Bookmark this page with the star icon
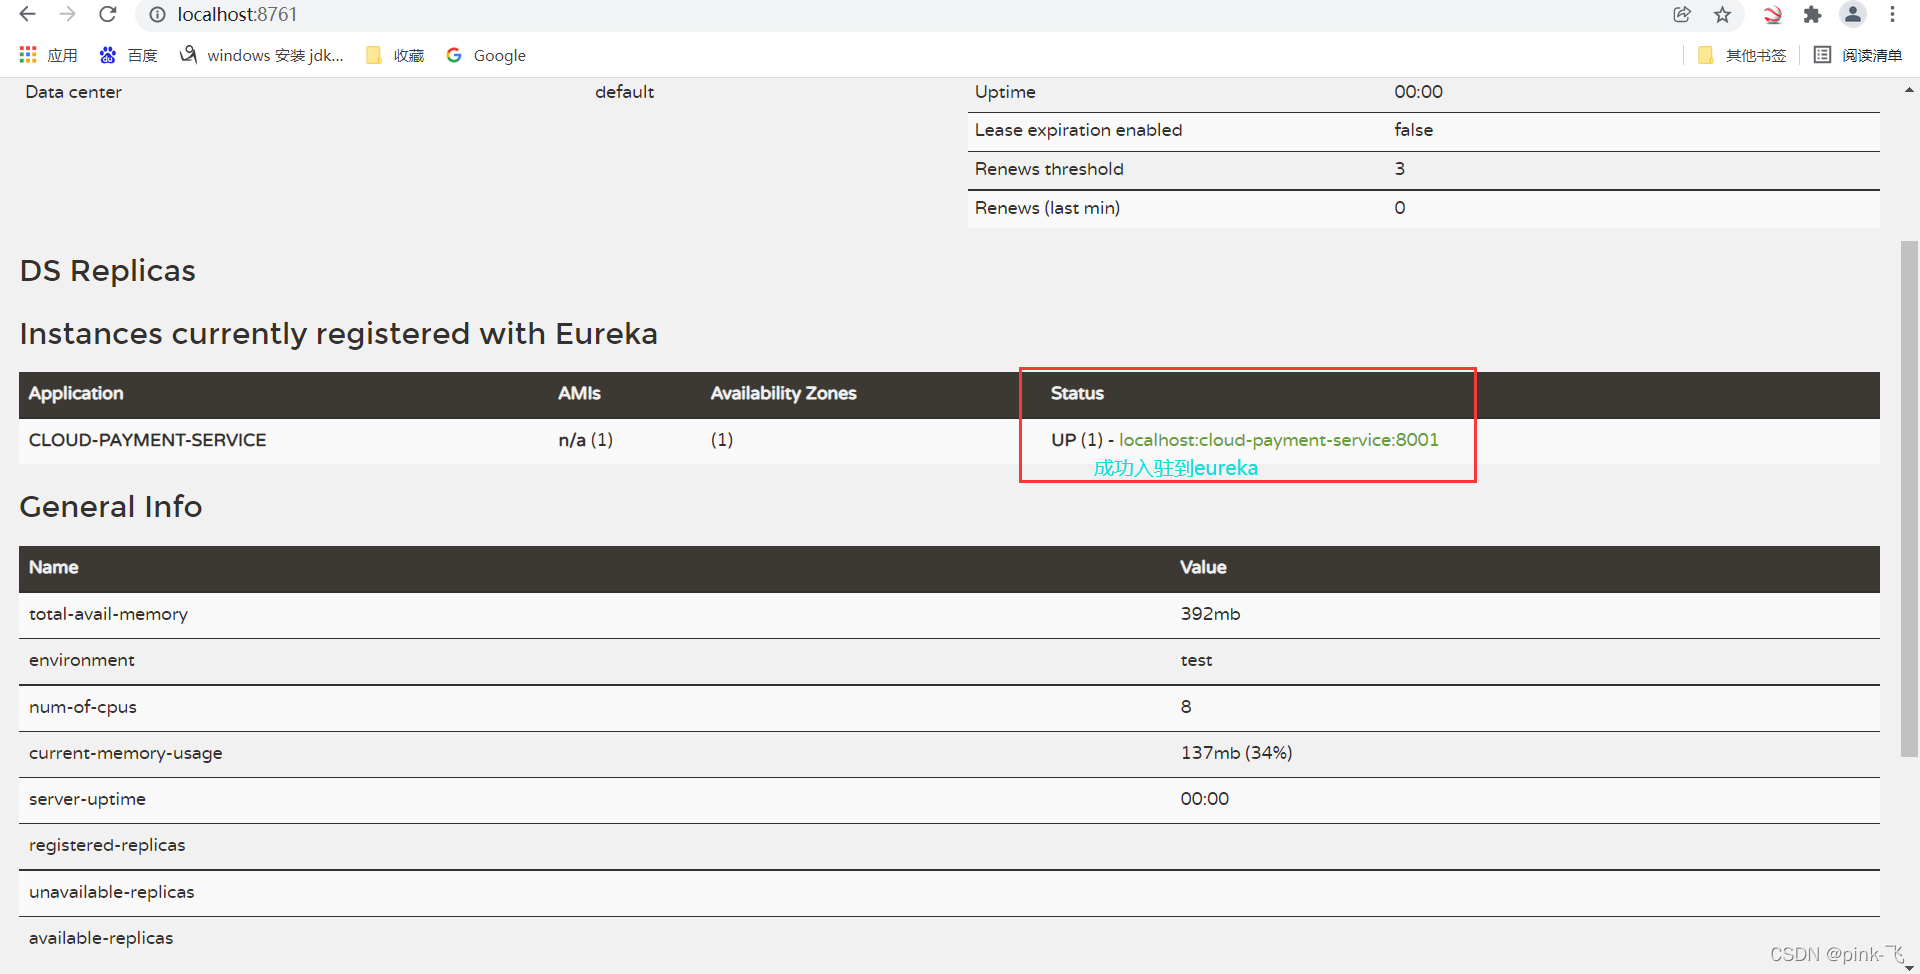This screenshot has height=974, width=1920. [x=1723, y=14]
